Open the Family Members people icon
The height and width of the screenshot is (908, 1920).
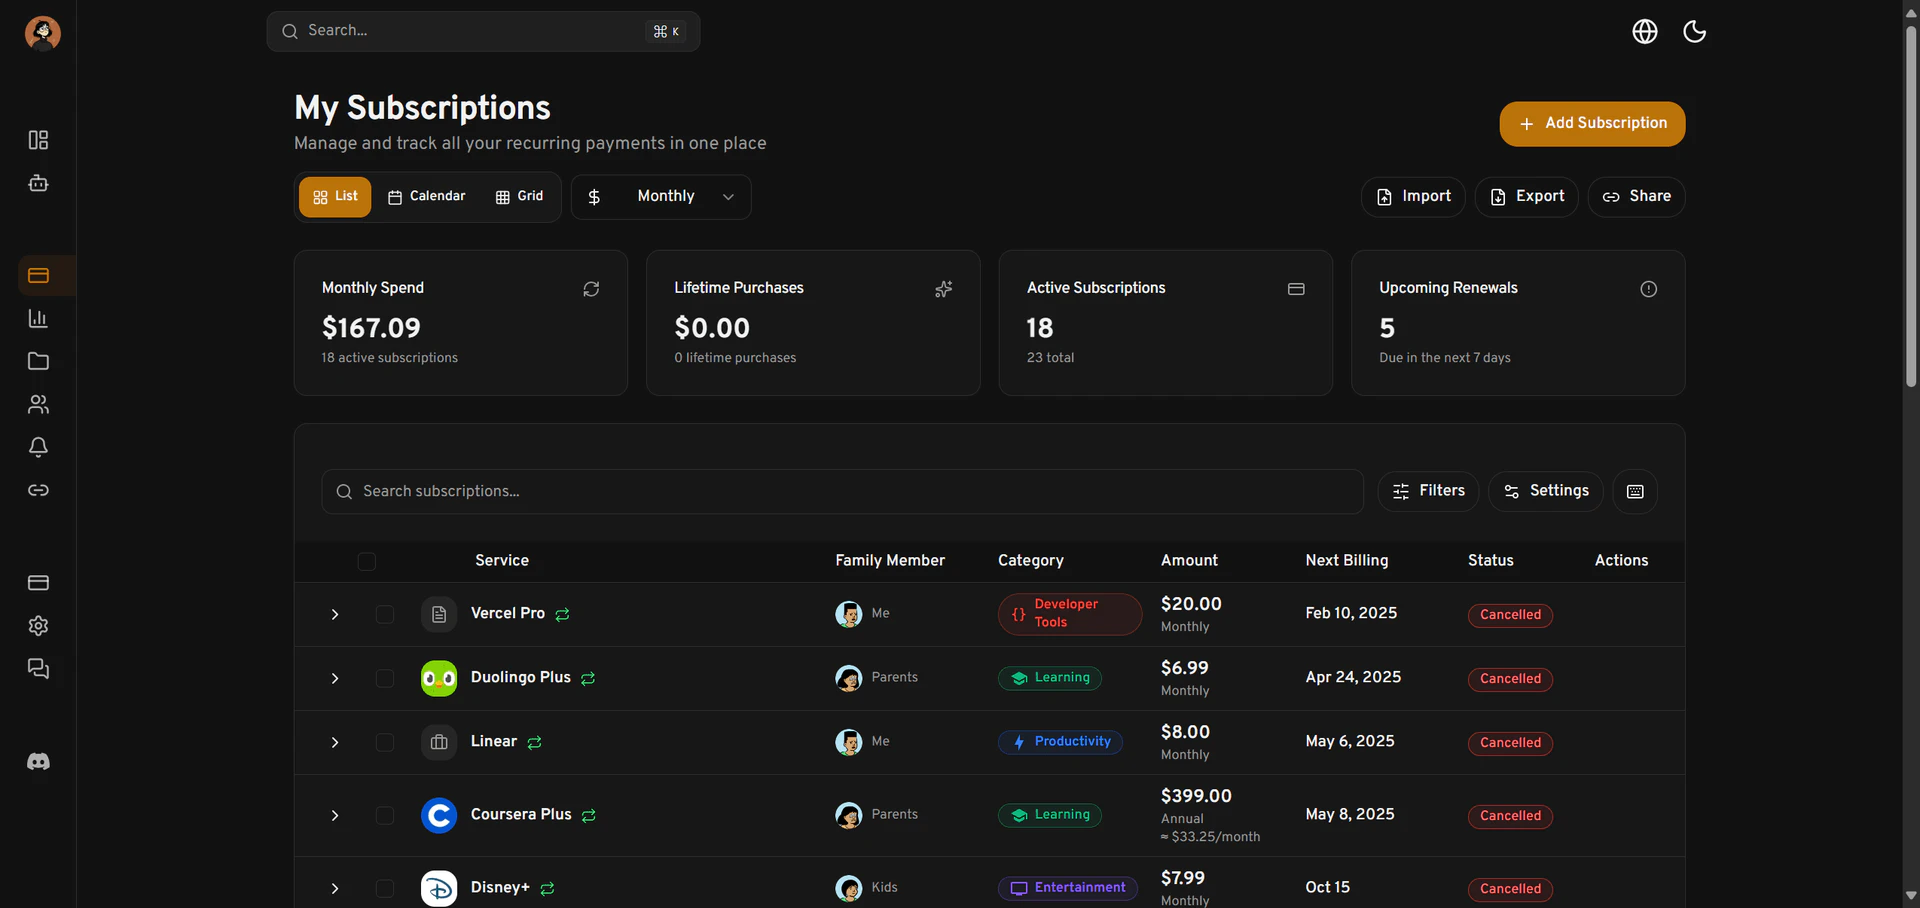point(38,404)
